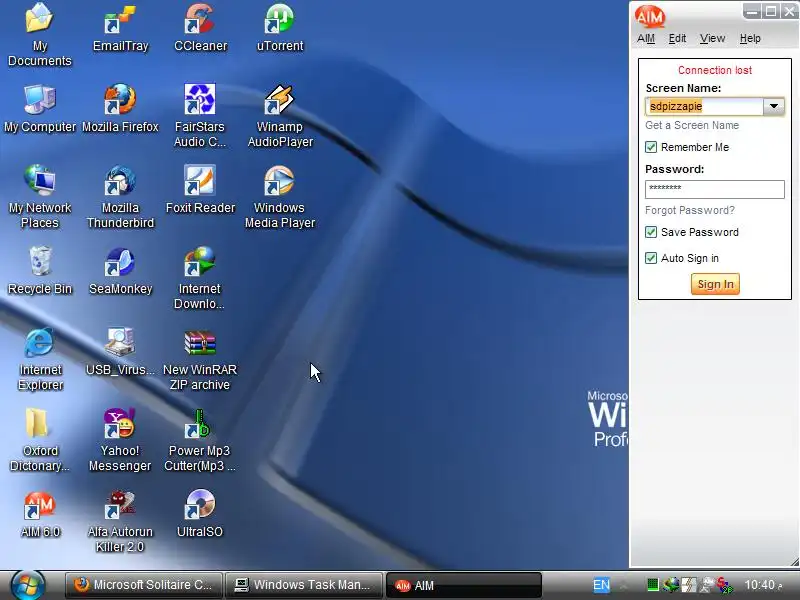Open the Edit menu in AIM

[x=678, y=38]
